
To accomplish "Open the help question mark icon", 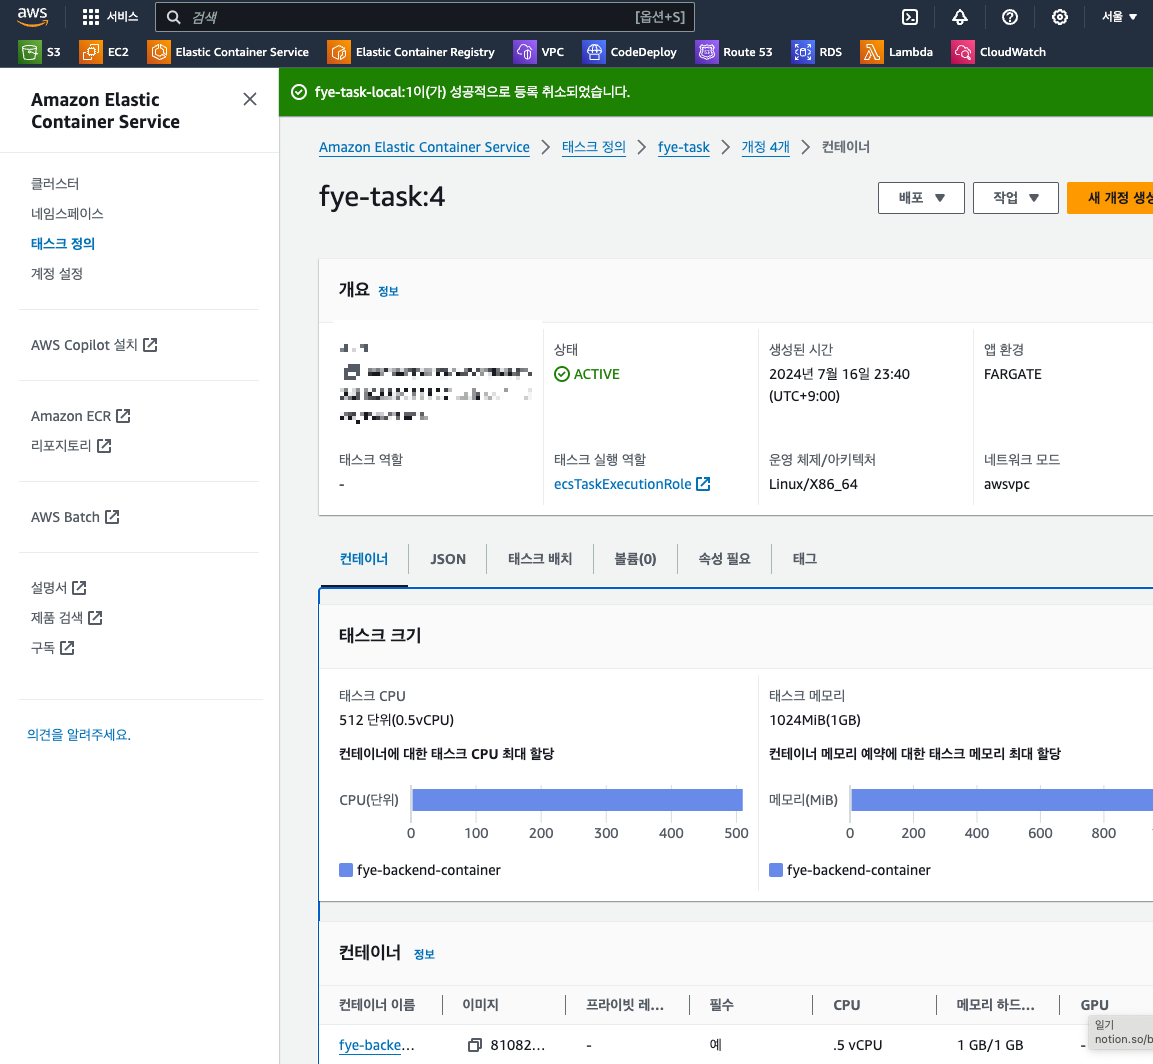I will (x=1010, y=17).
